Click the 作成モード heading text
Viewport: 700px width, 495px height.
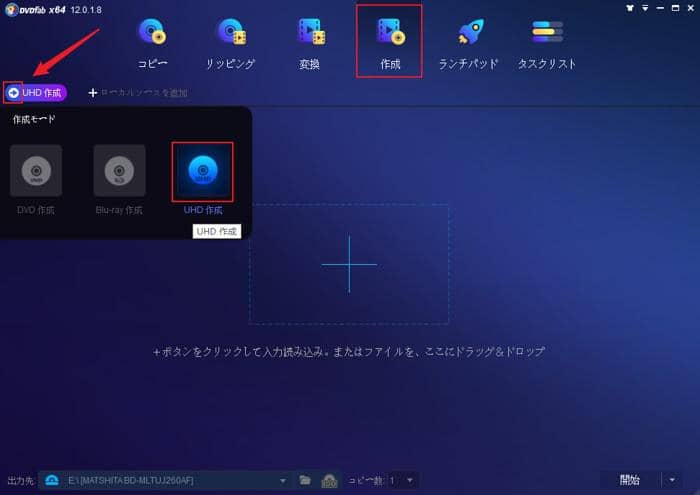[34, 119]
